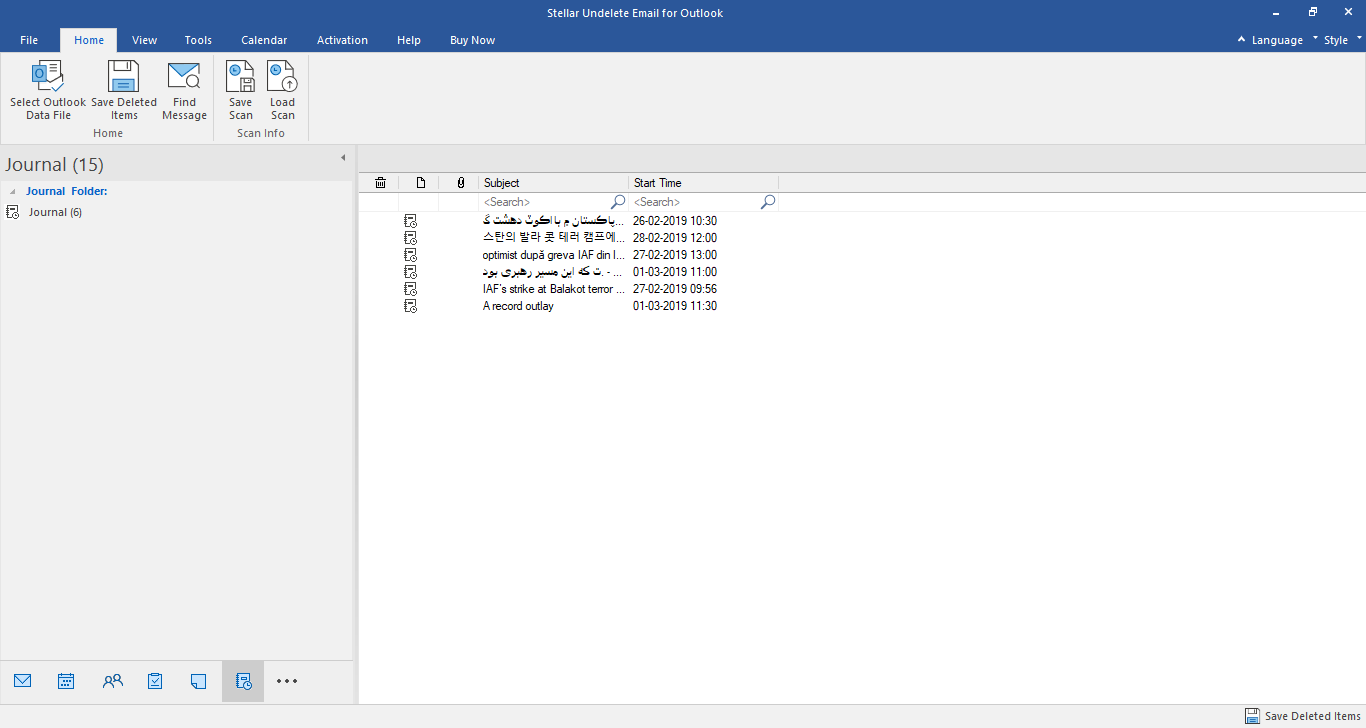Switch to Mail view in bottom navigation
Screen dimensions: 1366x728
[23, 681]
